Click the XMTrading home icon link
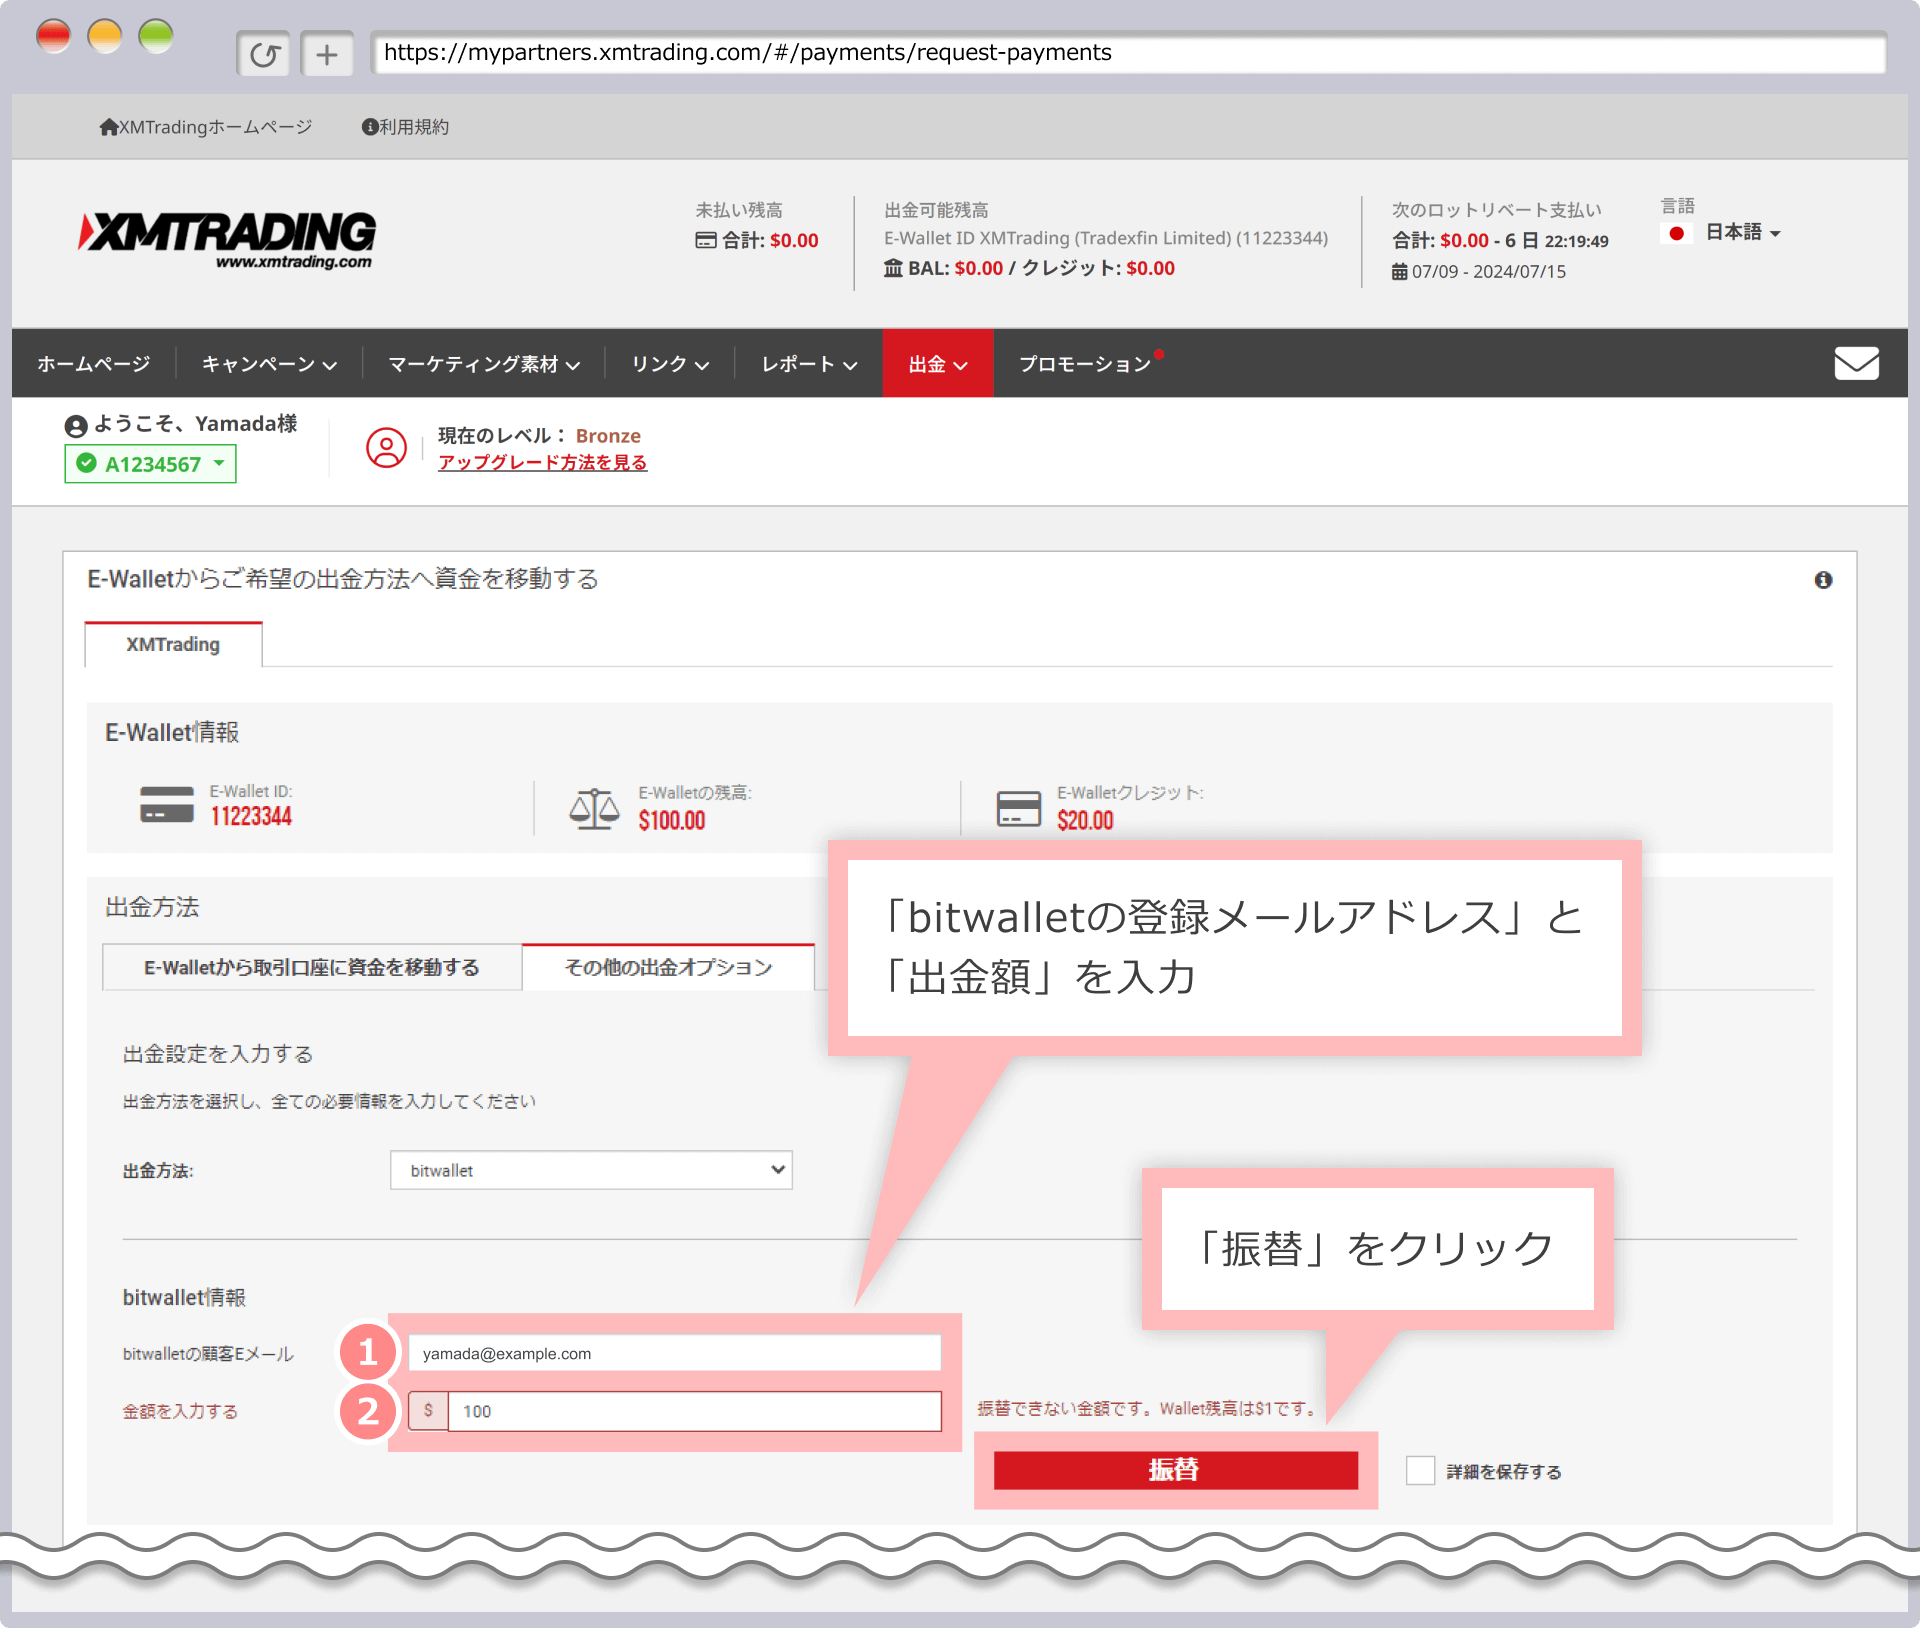The width and height of the screenshot is (1920, 1628). pos(108,127)
